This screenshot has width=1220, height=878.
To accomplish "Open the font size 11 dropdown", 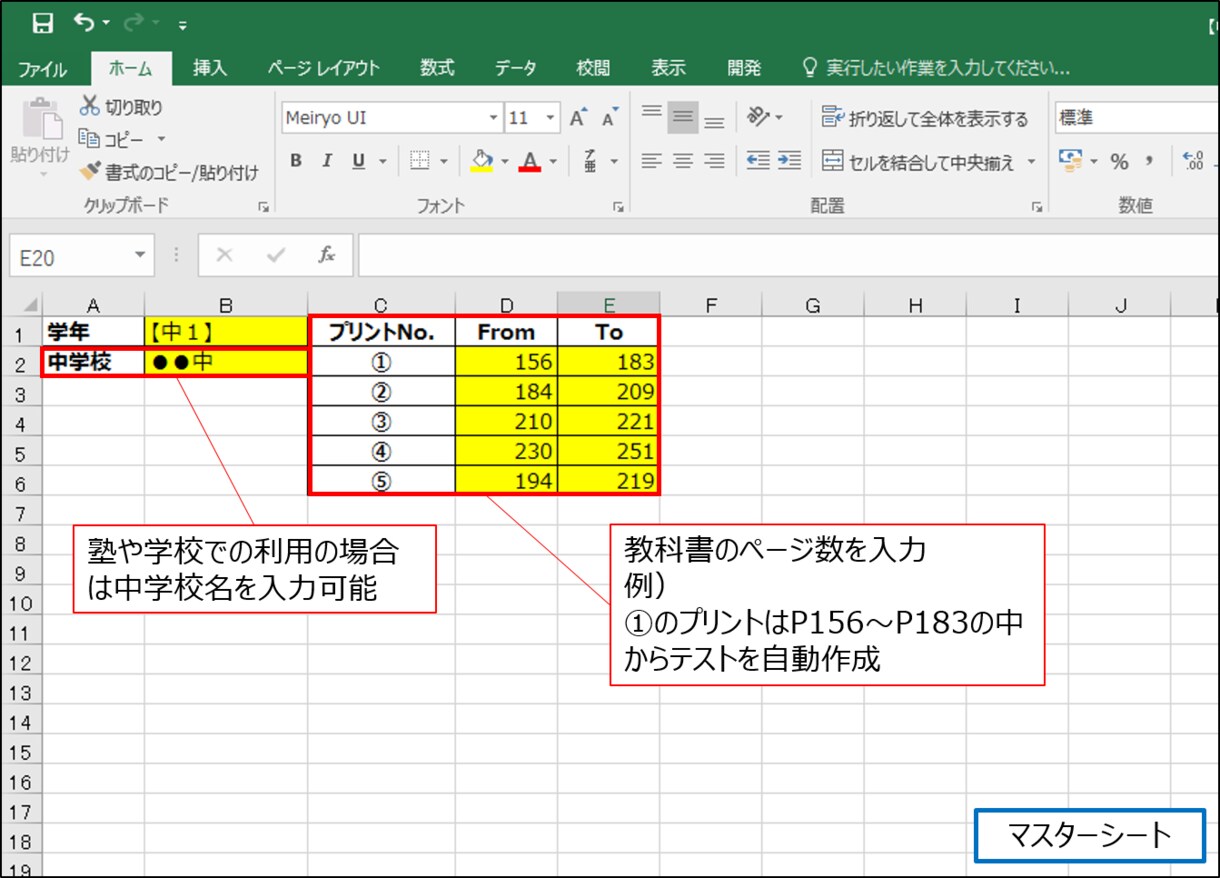I will [550, 118].
